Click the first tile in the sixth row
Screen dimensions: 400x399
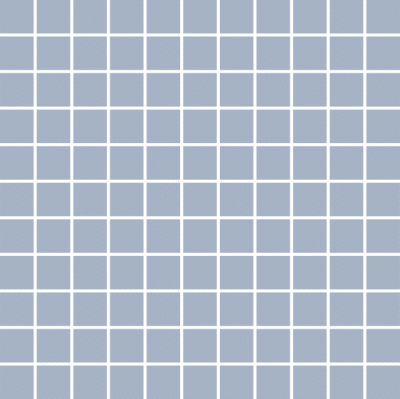(17, 200)
